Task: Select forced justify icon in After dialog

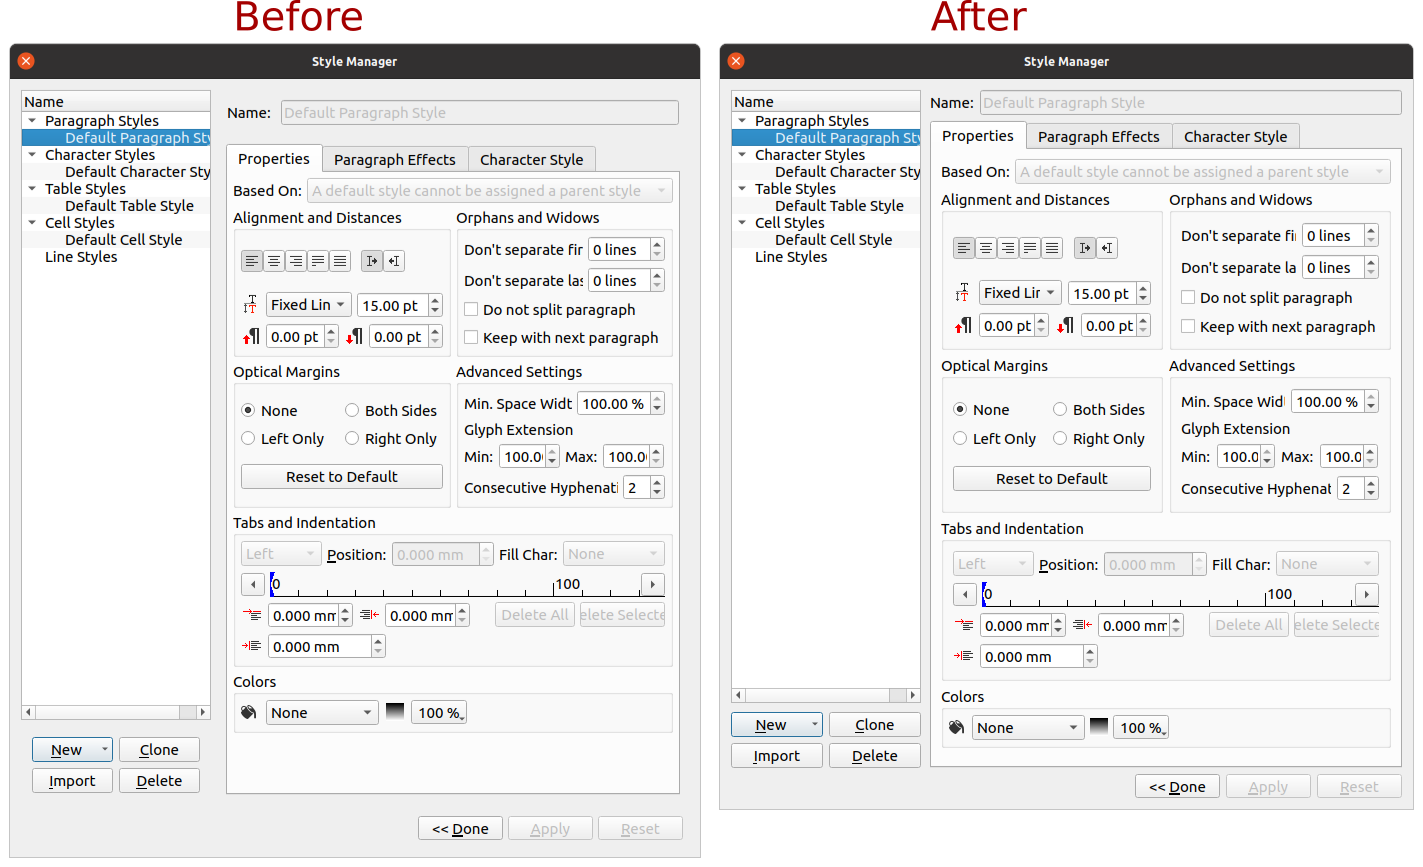Action: [1052, 248]
